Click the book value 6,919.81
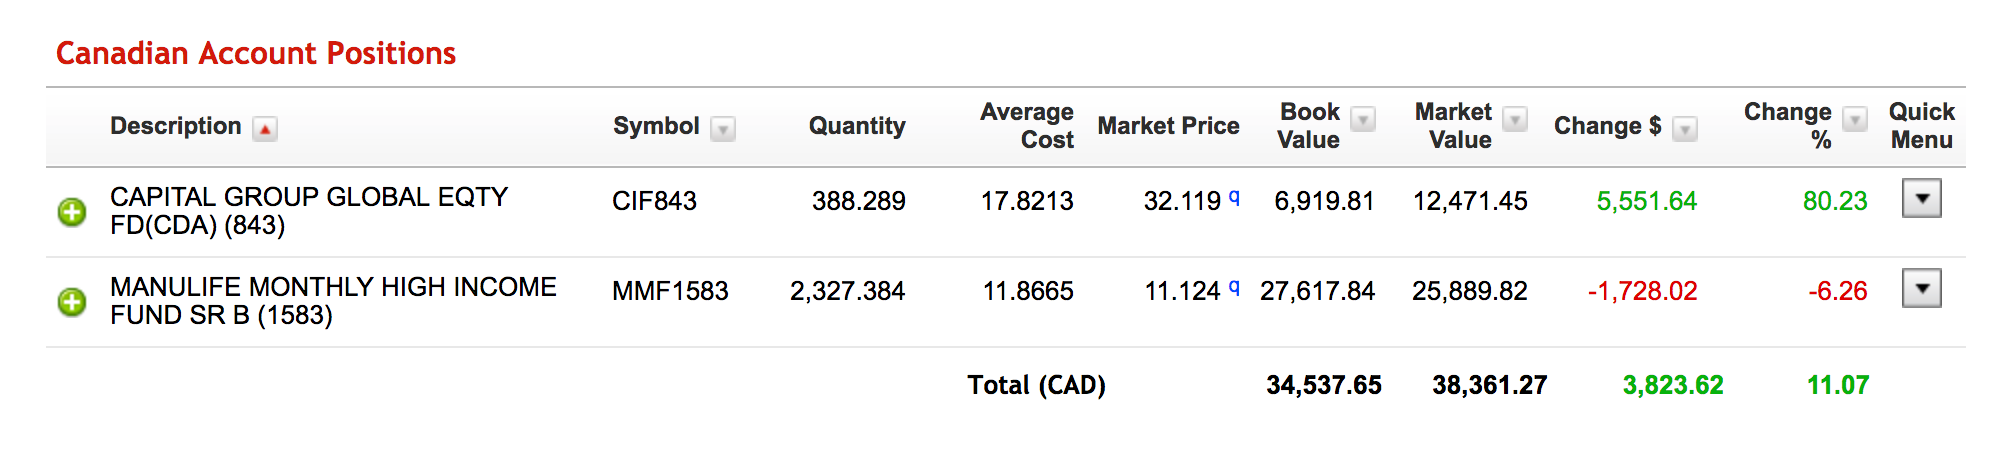2012x458 pixels. [1325, 201]
